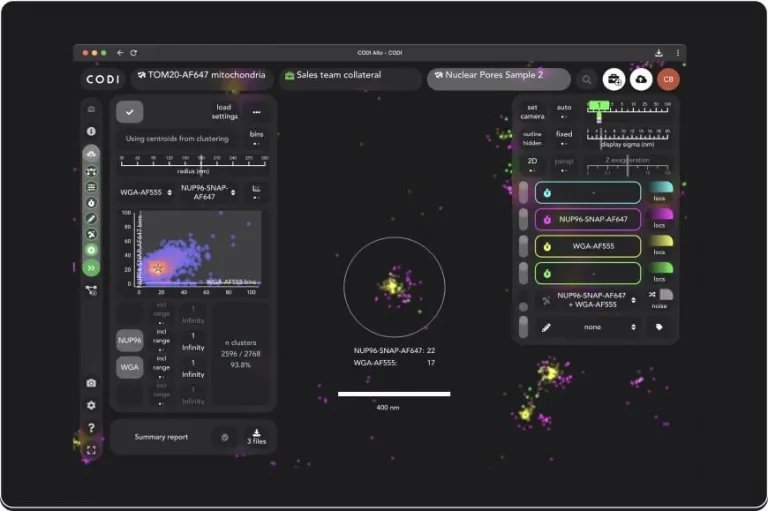Click the WGA channel button
Screen dimensions: 768x511
click(x=130, y=367)
